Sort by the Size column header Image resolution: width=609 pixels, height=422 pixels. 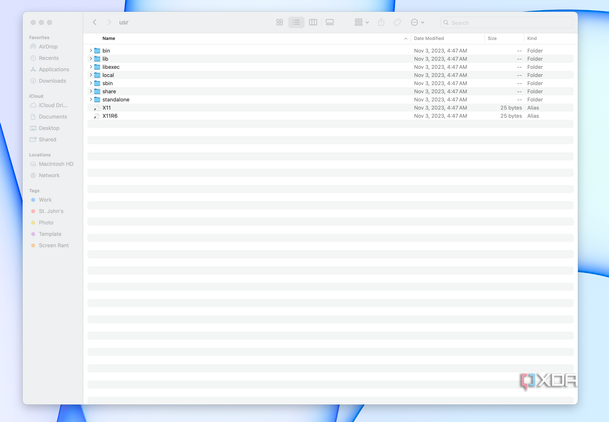pos(492,38)
